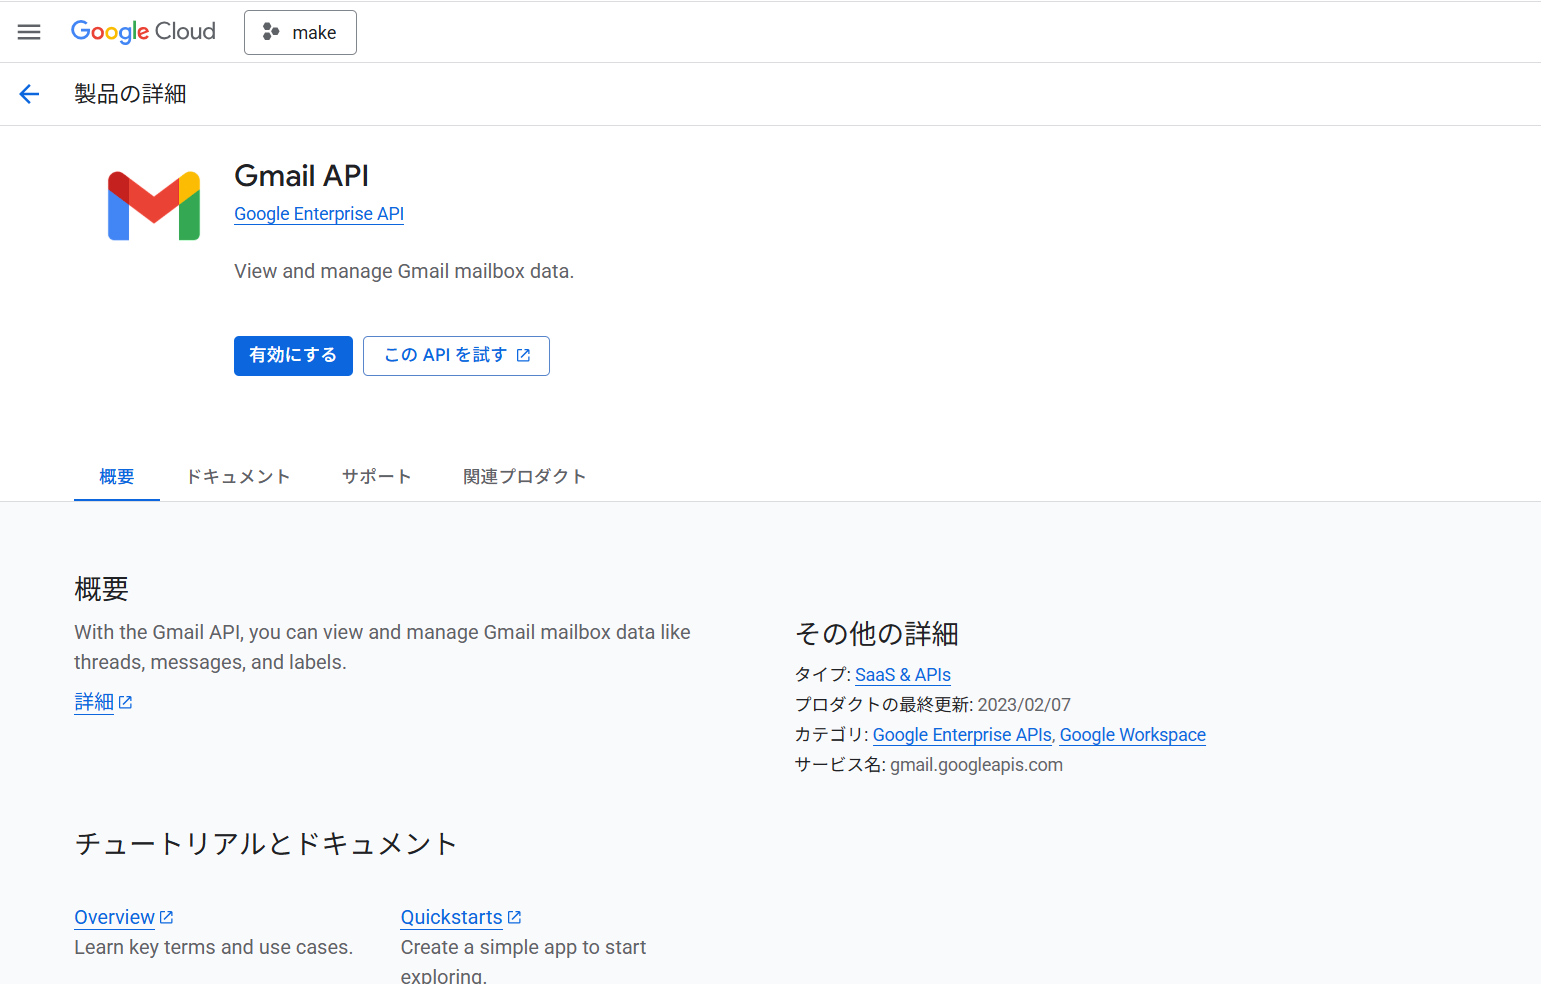Select the 概要 tab

(117, 477)
